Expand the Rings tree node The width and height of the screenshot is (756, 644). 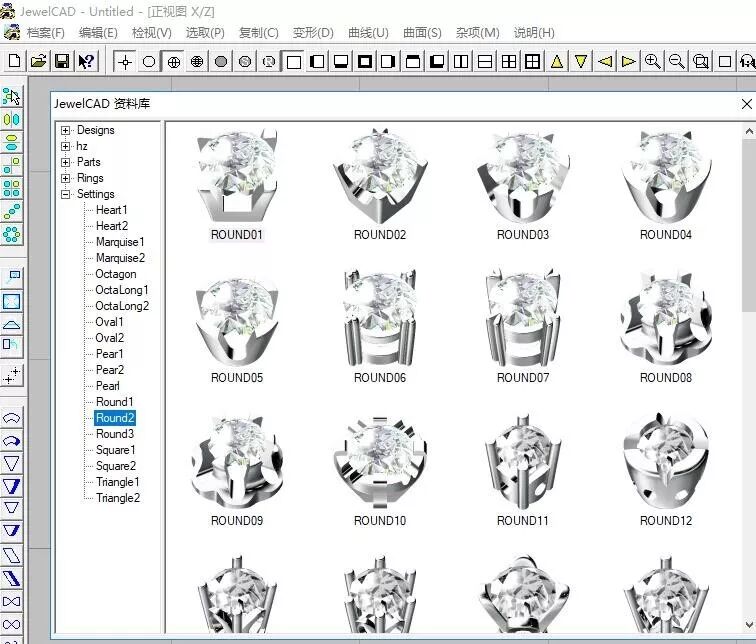66,178
